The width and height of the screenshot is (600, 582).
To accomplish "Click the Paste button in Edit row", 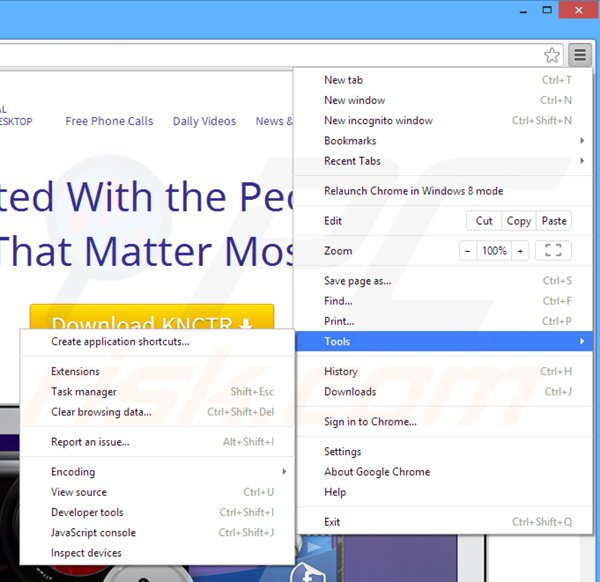I will pos(553,221).
